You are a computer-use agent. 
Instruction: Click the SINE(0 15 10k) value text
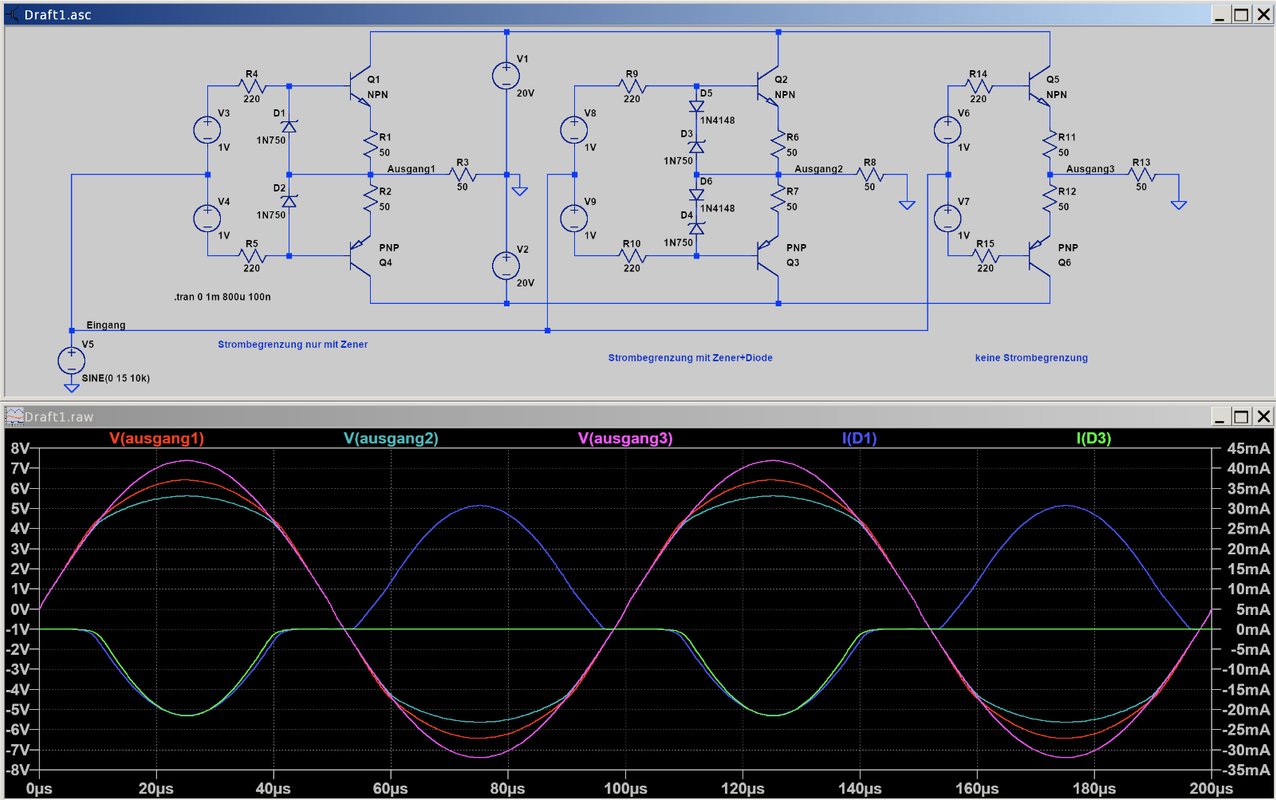pyautogui.click(x=116, y=378)
